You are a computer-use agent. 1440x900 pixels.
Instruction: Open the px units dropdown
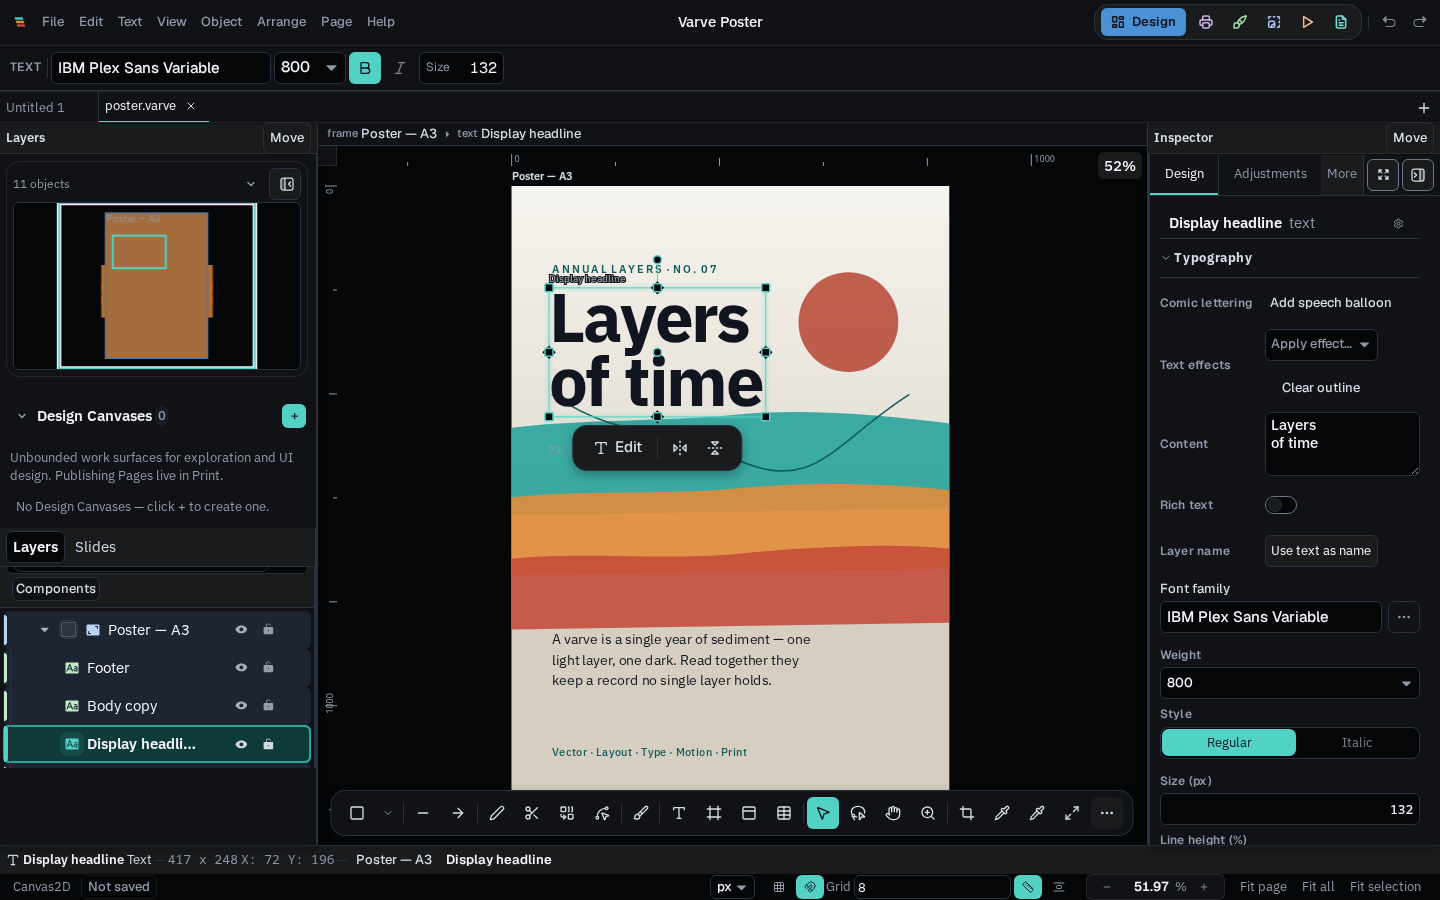pos(733,887)
